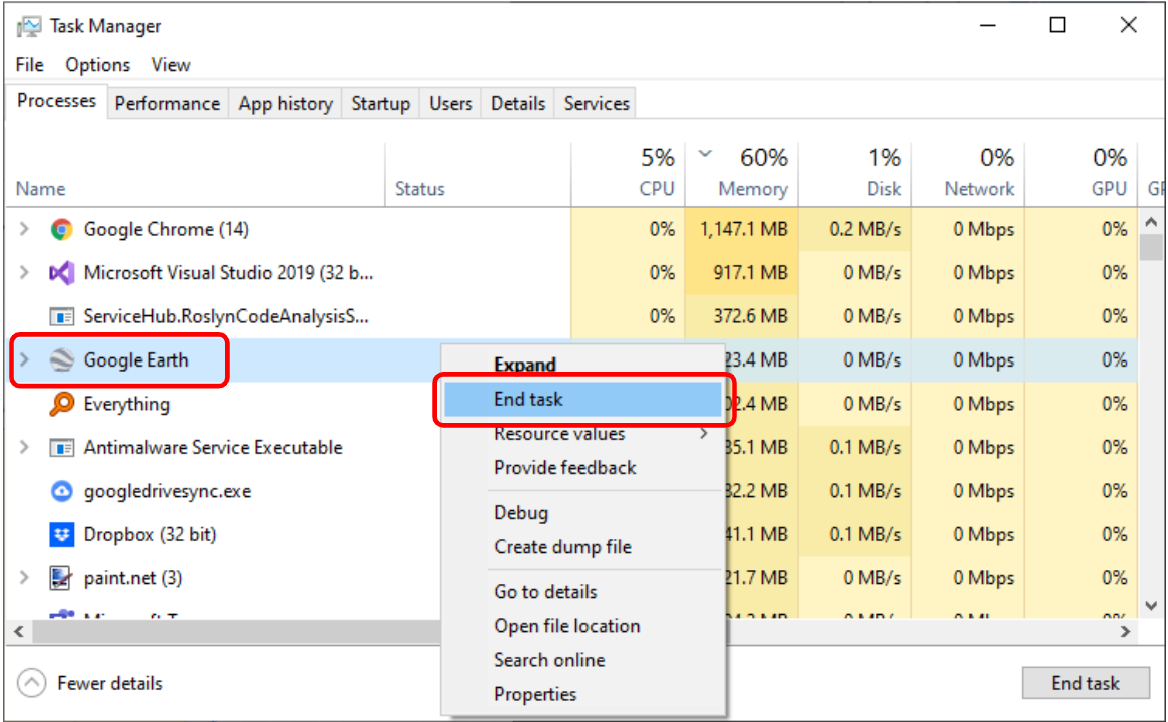1168x722 pixels.
Task: Click Chrome's 1,147.1 MB memory value
Action: [x=743, y=229]
